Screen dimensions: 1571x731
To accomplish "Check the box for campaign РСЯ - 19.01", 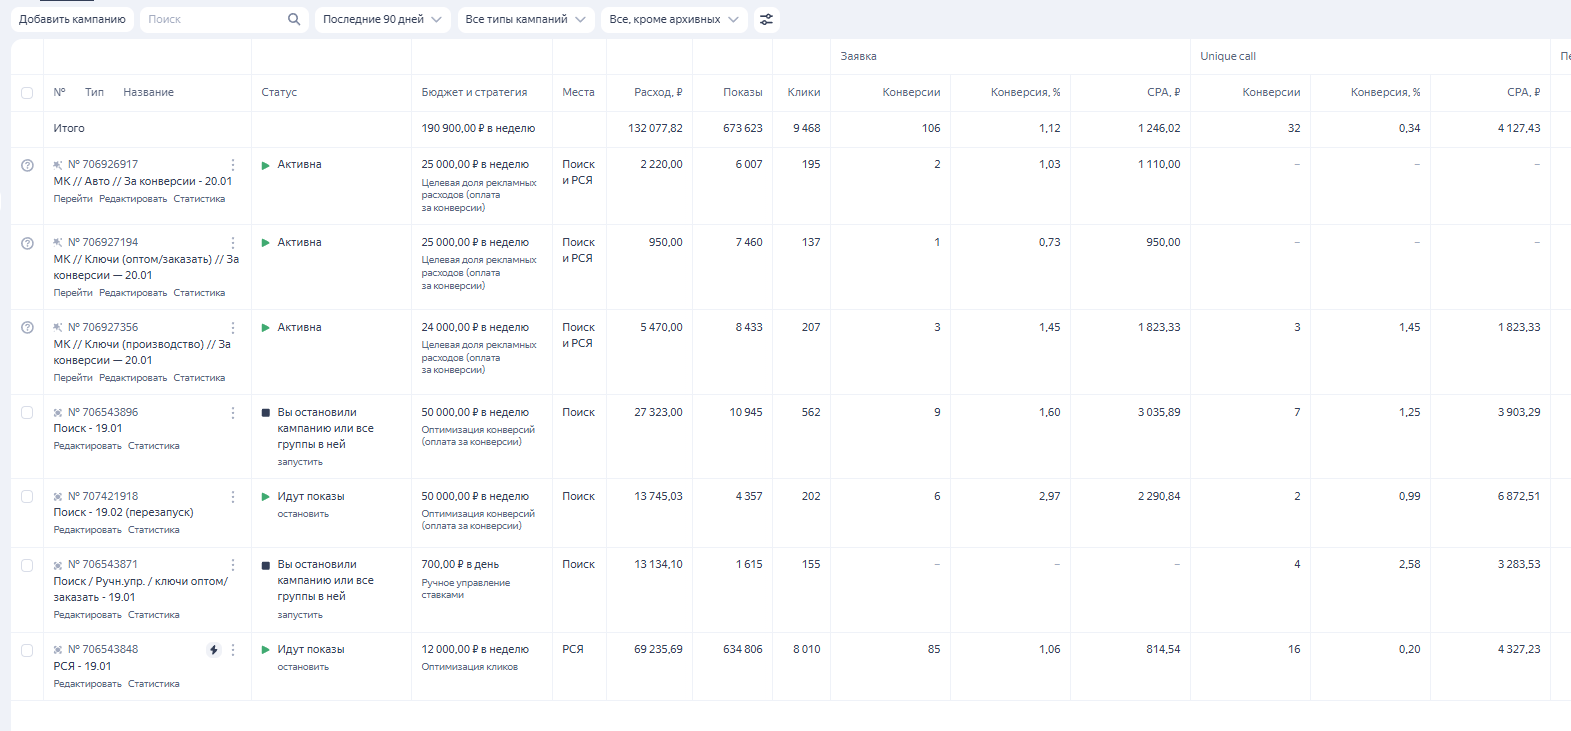I will pos(27,650).
